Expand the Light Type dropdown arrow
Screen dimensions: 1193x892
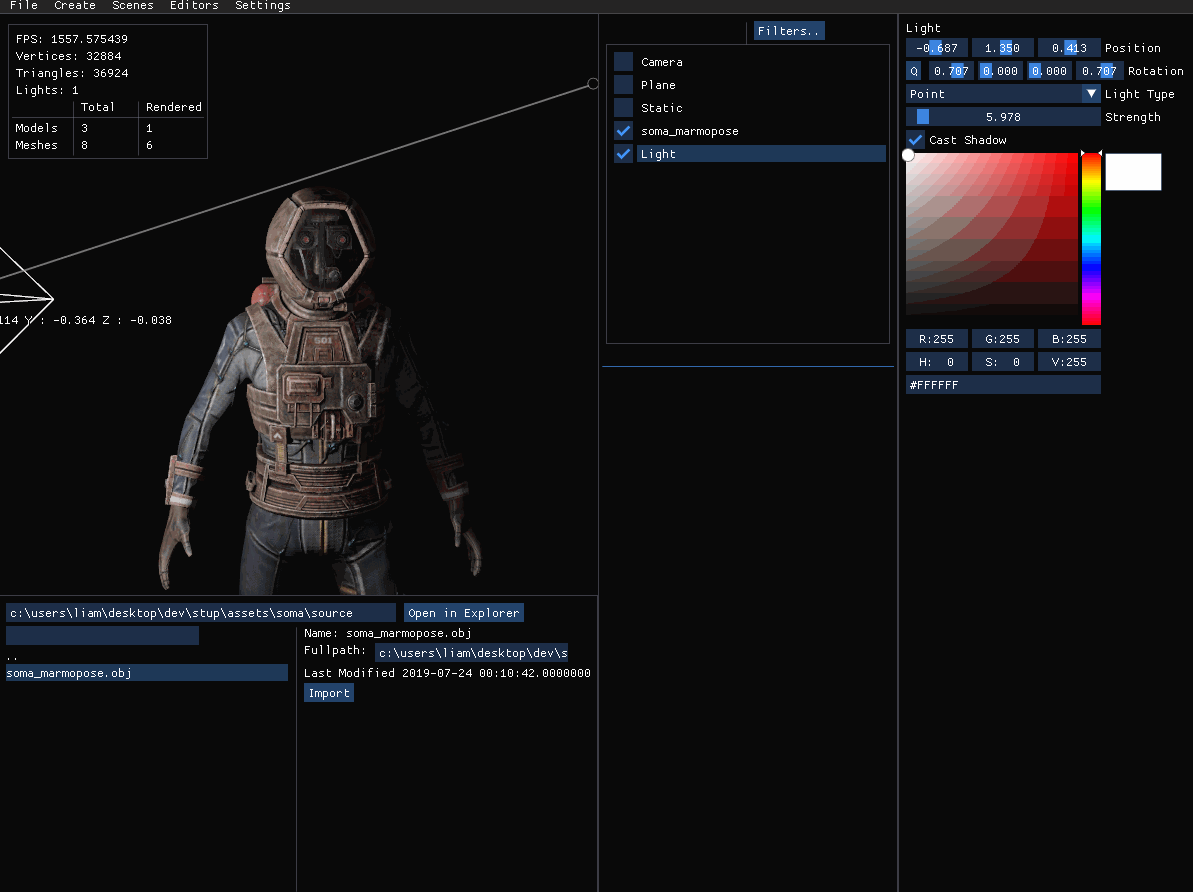pos(1091,94)
